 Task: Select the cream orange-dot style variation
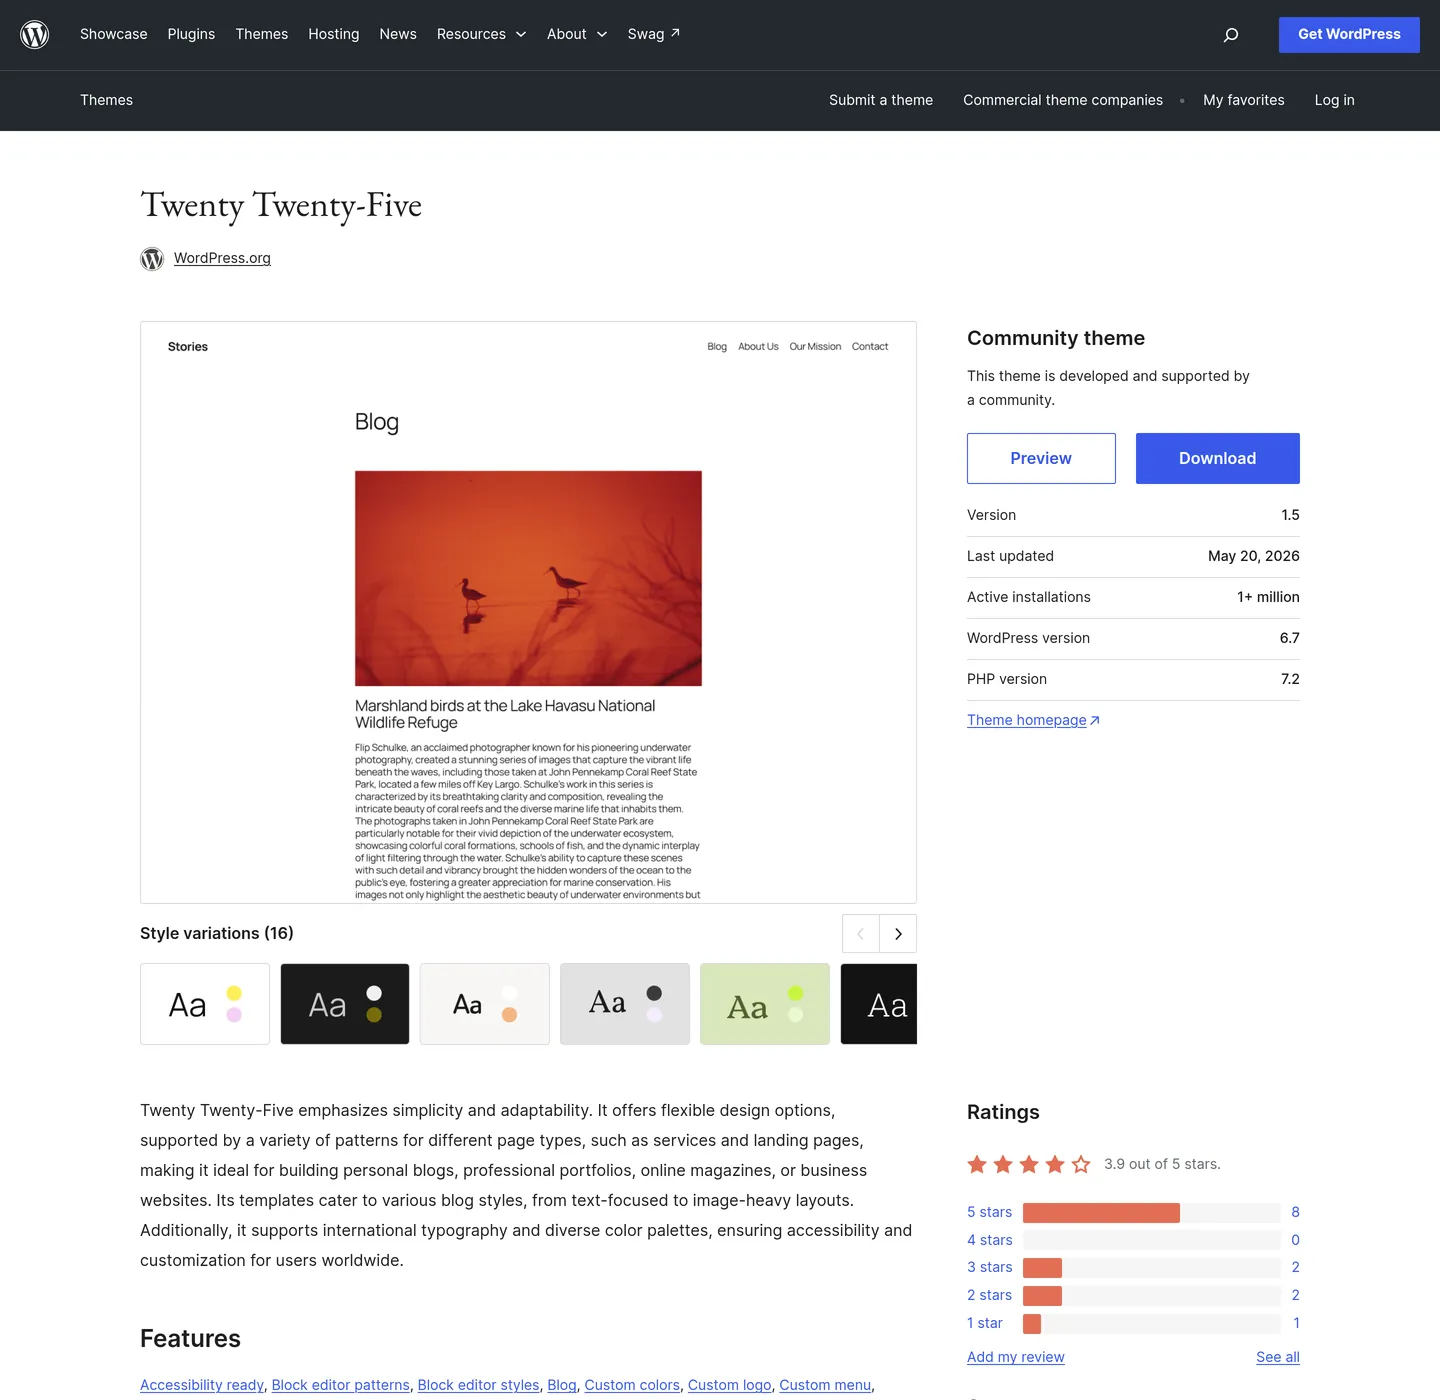(x=485, y=1004)
